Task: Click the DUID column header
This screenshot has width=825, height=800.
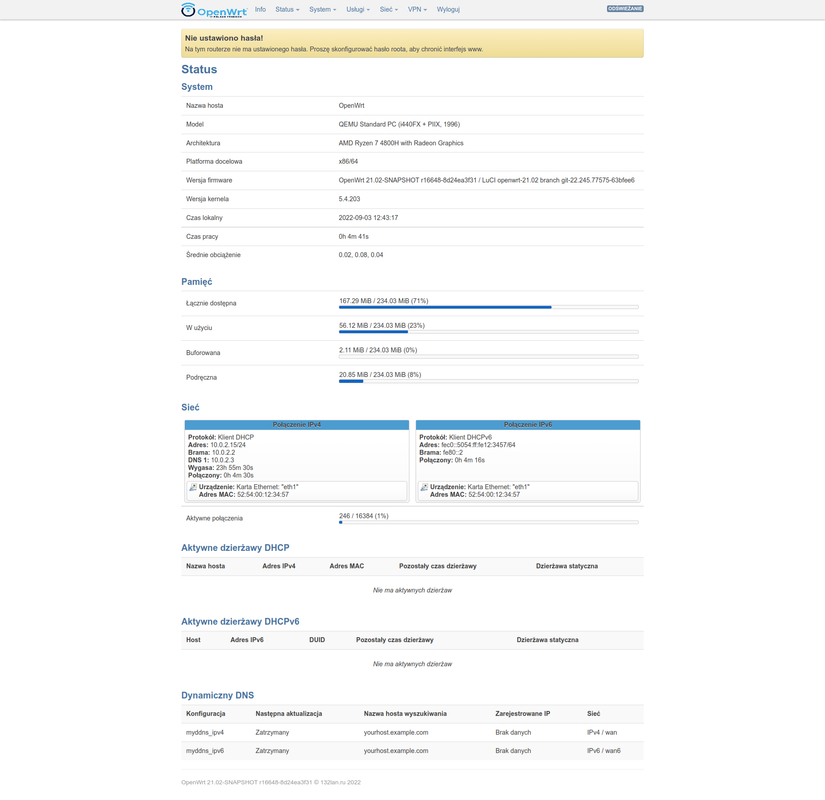Action: (317, 640)
